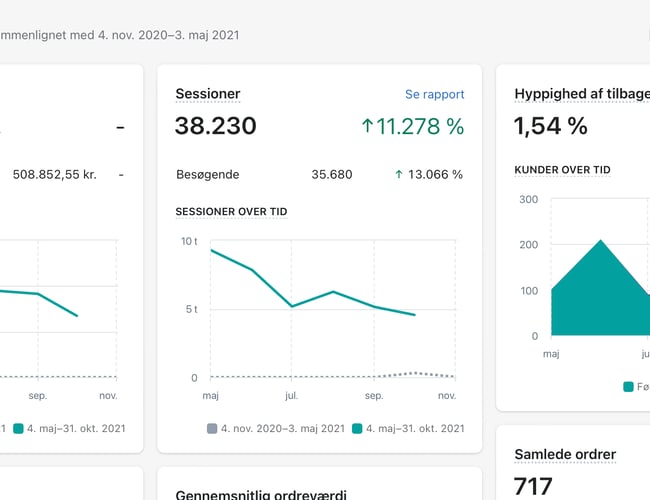Image resolution: width=650 pixels, height=500 pixels.
Task: Click teal legend swatch in the leftmost card
Action: (x=18, y=429)
